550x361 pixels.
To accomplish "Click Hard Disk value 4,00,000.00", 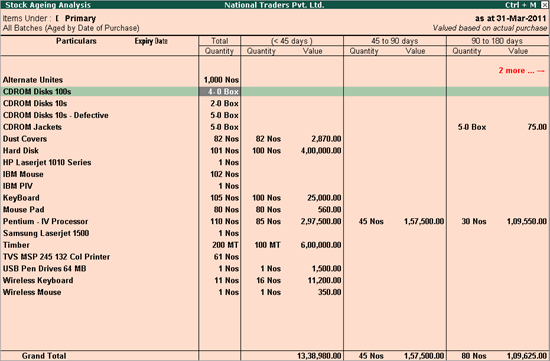I will [x=321, y=151].
